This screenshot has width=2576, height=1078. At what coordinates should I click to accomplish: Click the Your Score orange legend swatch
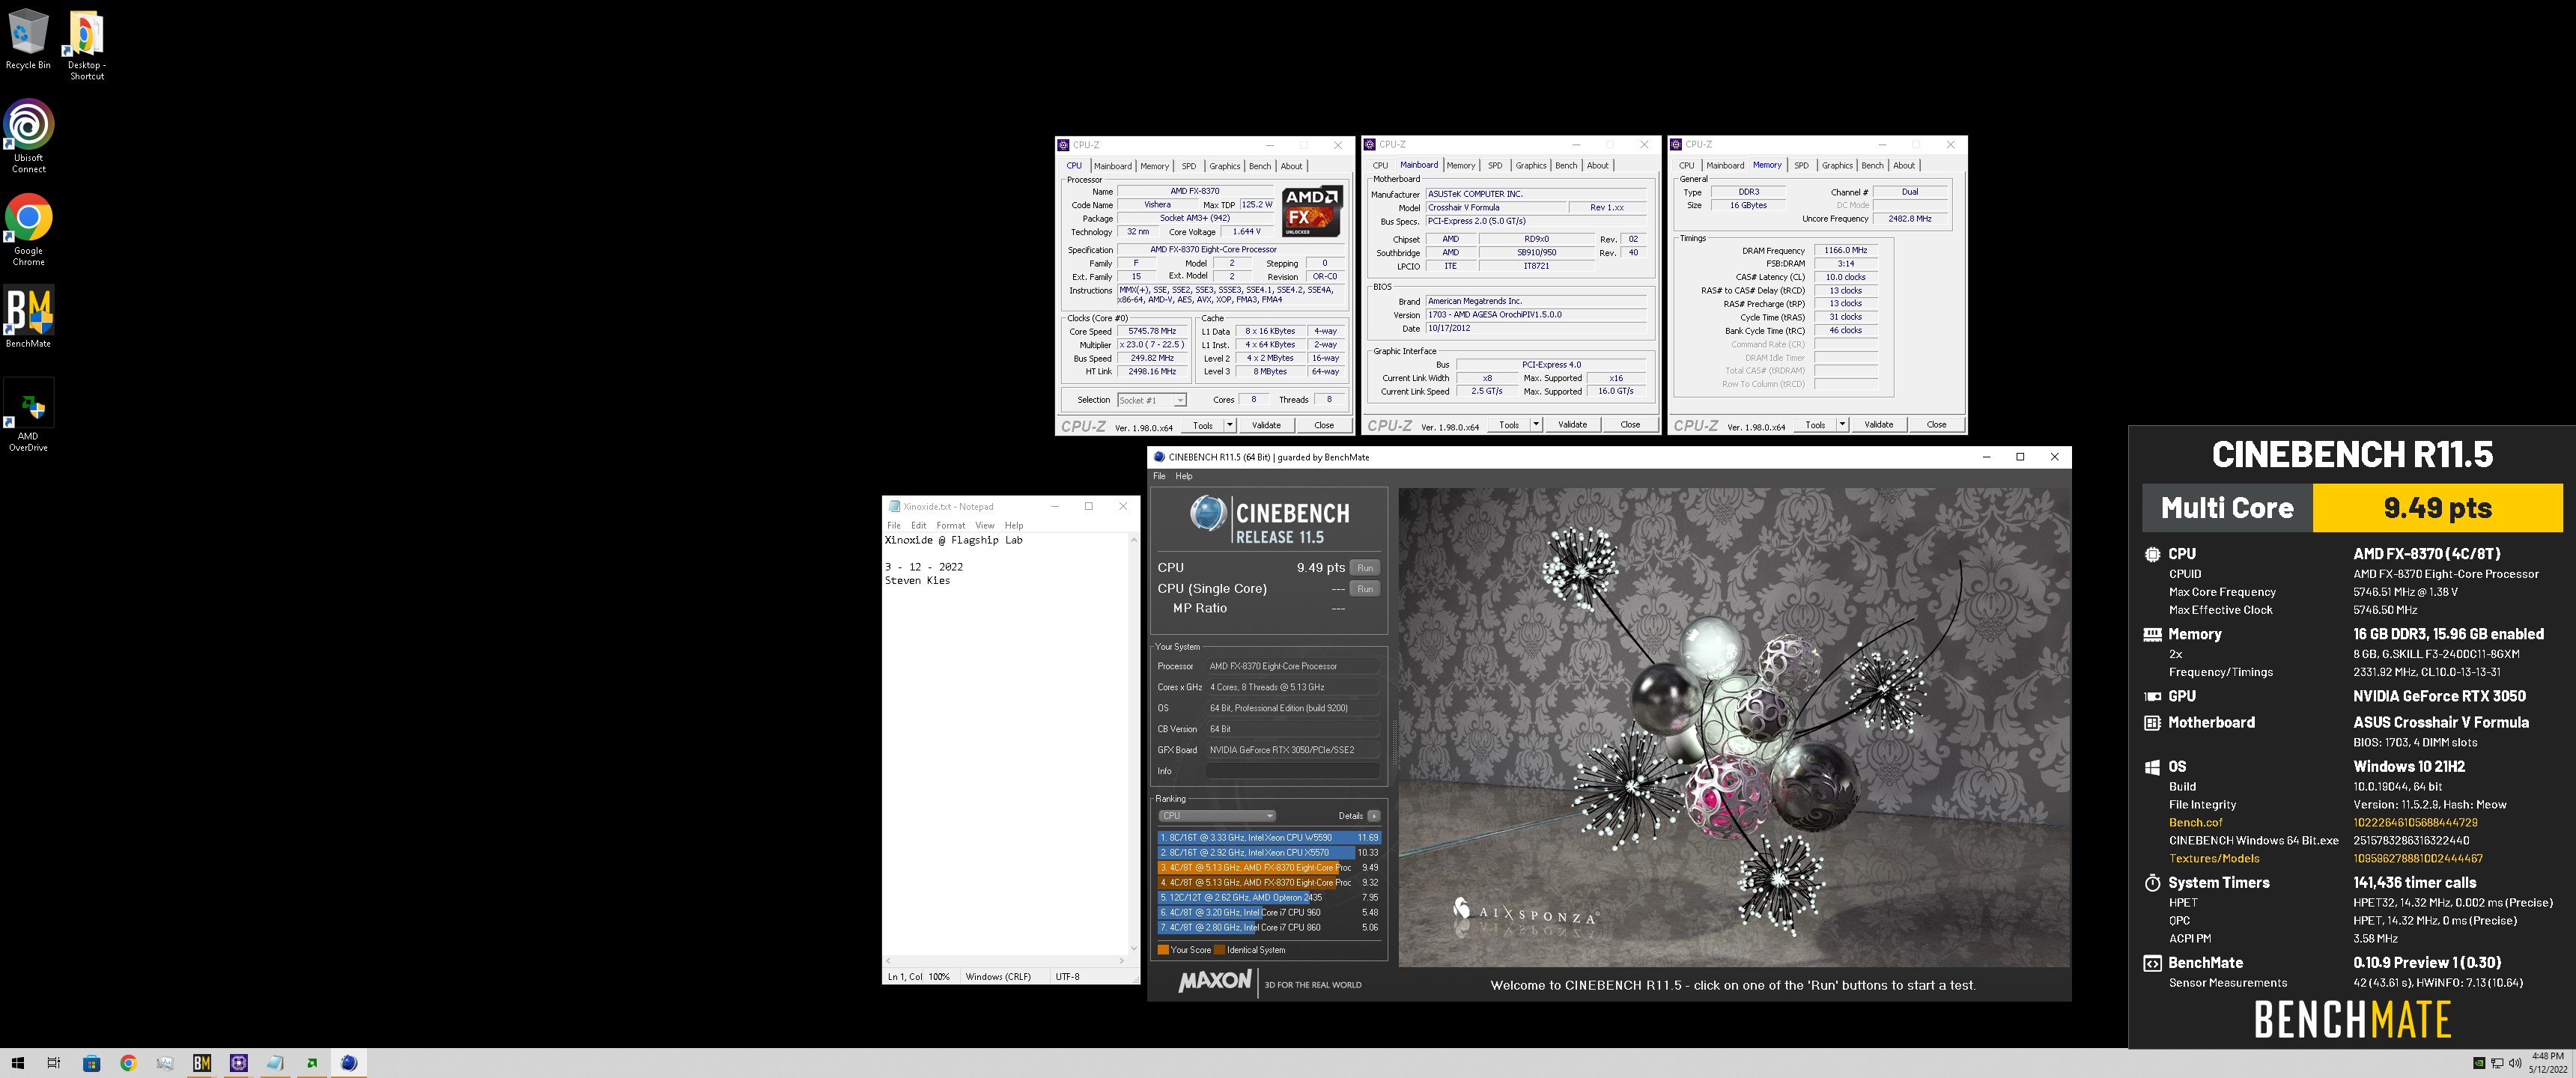[x=1163, y=950]
